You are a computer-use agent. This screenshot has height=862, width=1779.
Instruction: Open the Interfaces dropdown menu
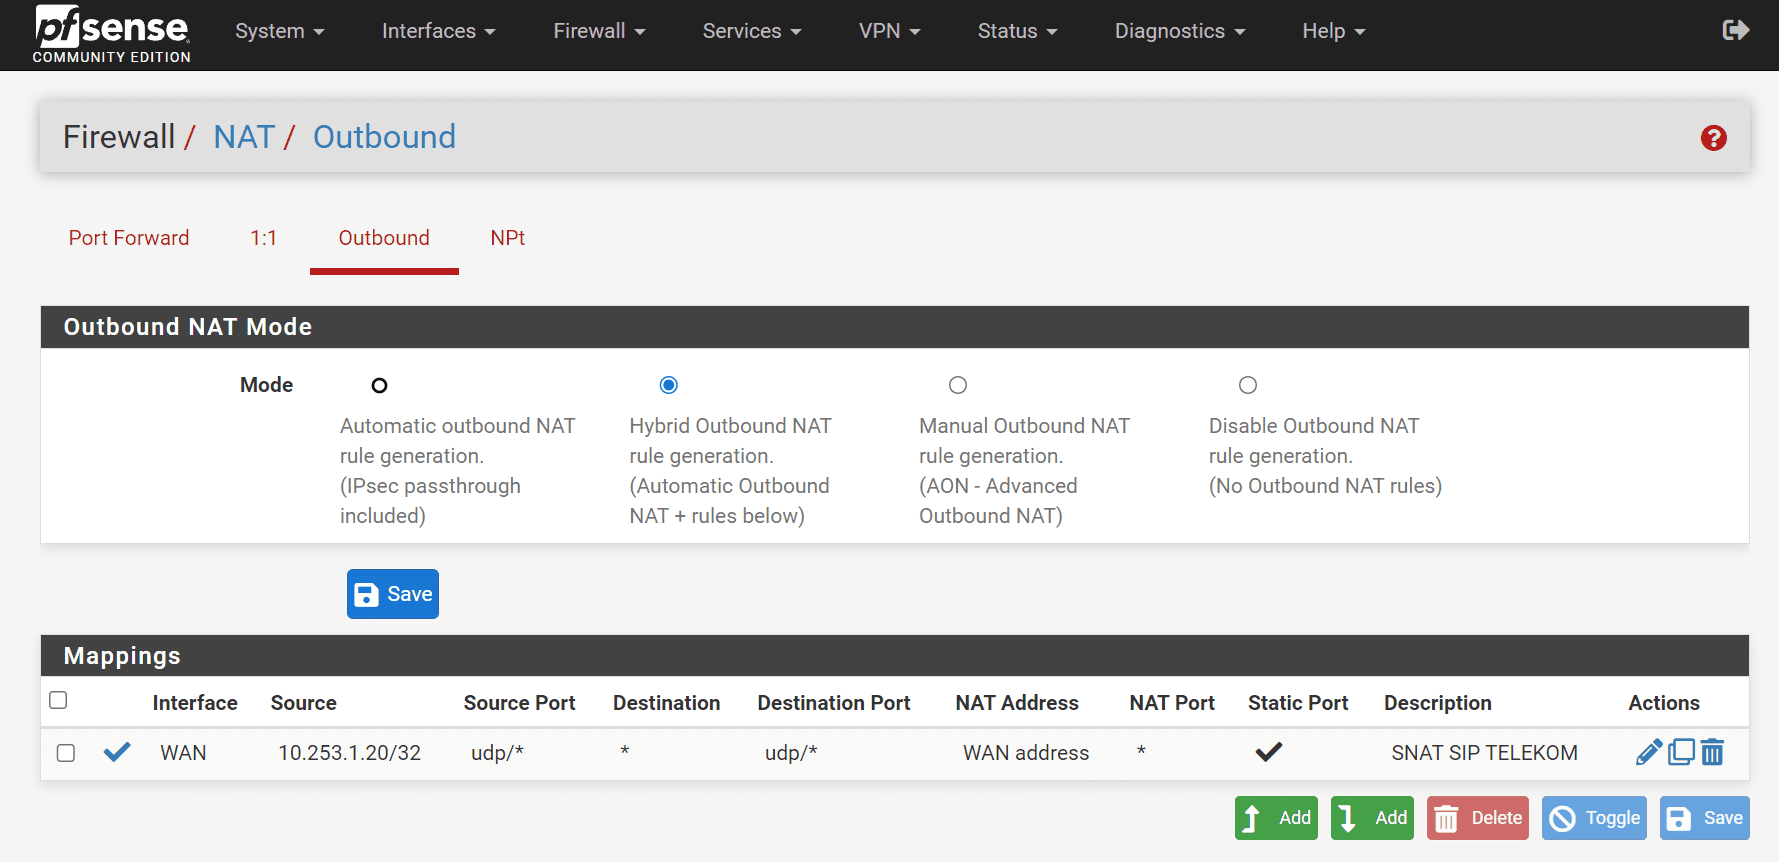[439, 31]
